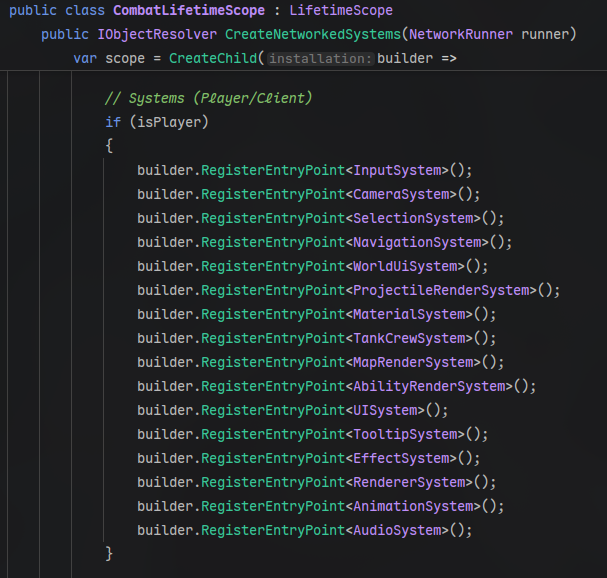Click the AbilityRenderSystem type name
The width and height of the screenshot is (607, 578).
pos(429,386)
